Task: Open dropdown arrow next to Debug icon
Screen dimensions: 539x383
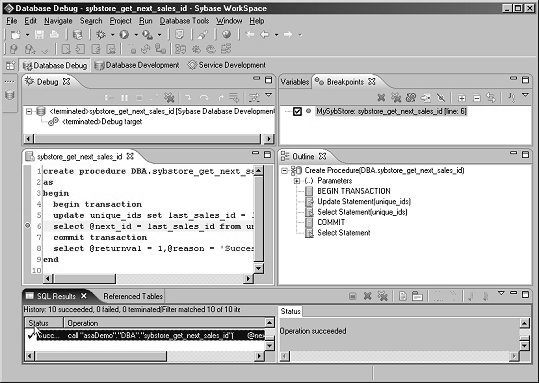Action: [112, 35]
